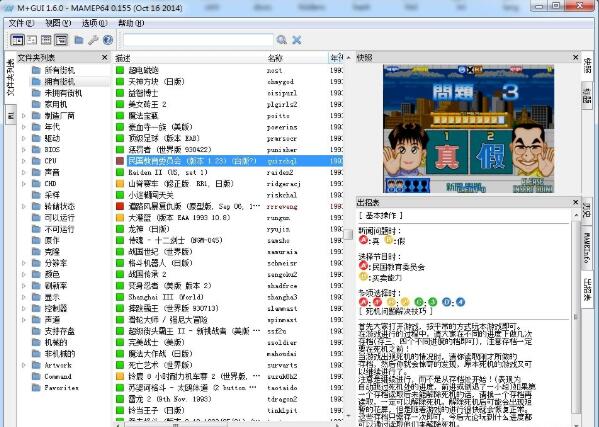Close the 快照 snapshot panel
The image size is (599, 427).
click(x=576, y=57)
